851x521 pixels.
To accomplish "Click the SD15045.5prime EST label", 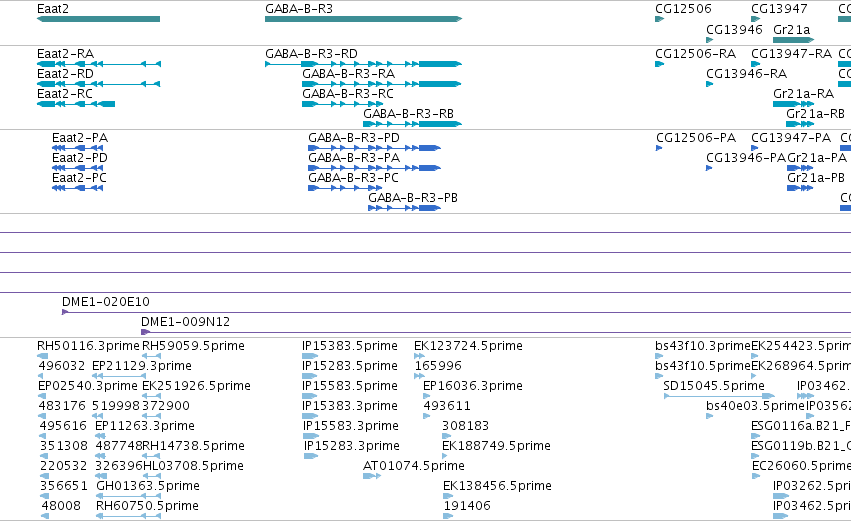I will point(714,386).
